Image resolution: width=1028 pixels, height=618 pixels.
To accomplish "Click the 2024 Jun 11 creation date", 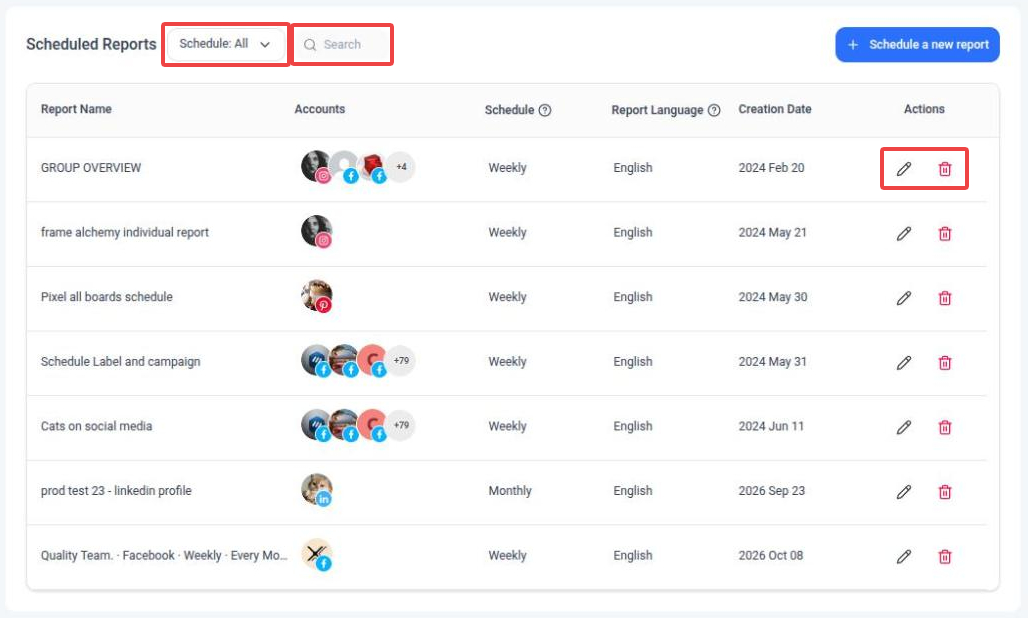I will coord(771,426).
